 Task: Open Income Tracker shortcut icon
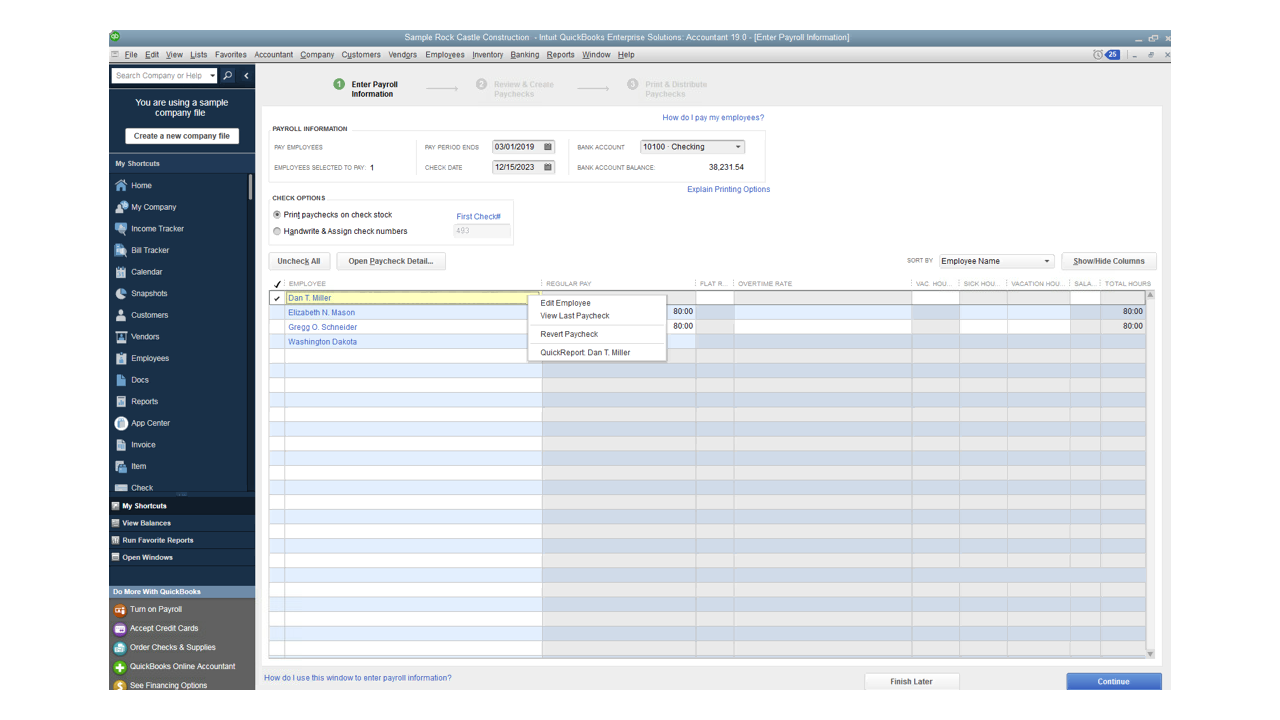click(x=121, y=229)
